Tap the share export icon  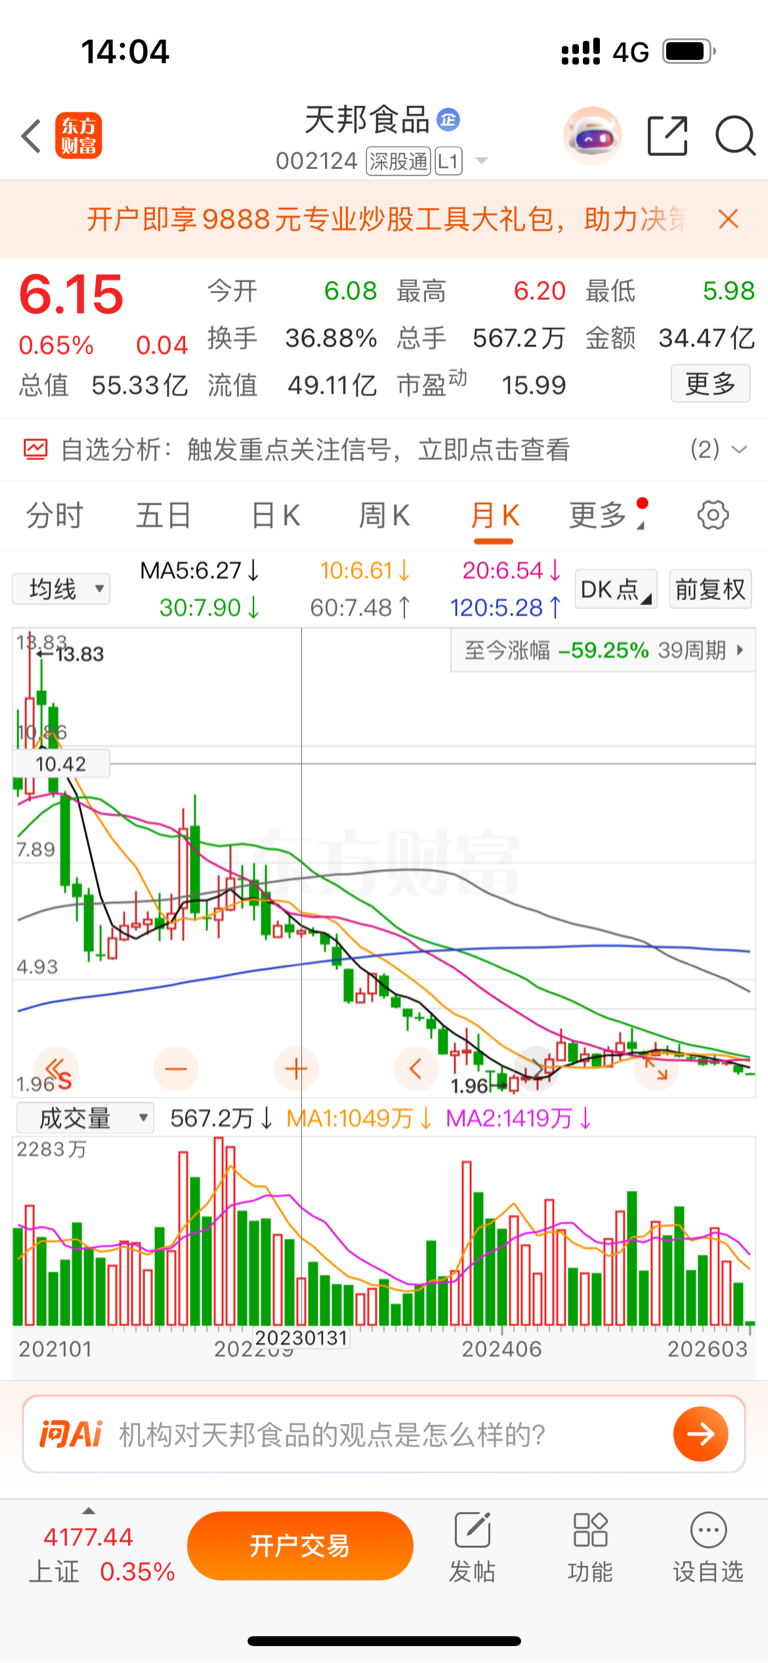pyautogui.click(x=667, y=136)
